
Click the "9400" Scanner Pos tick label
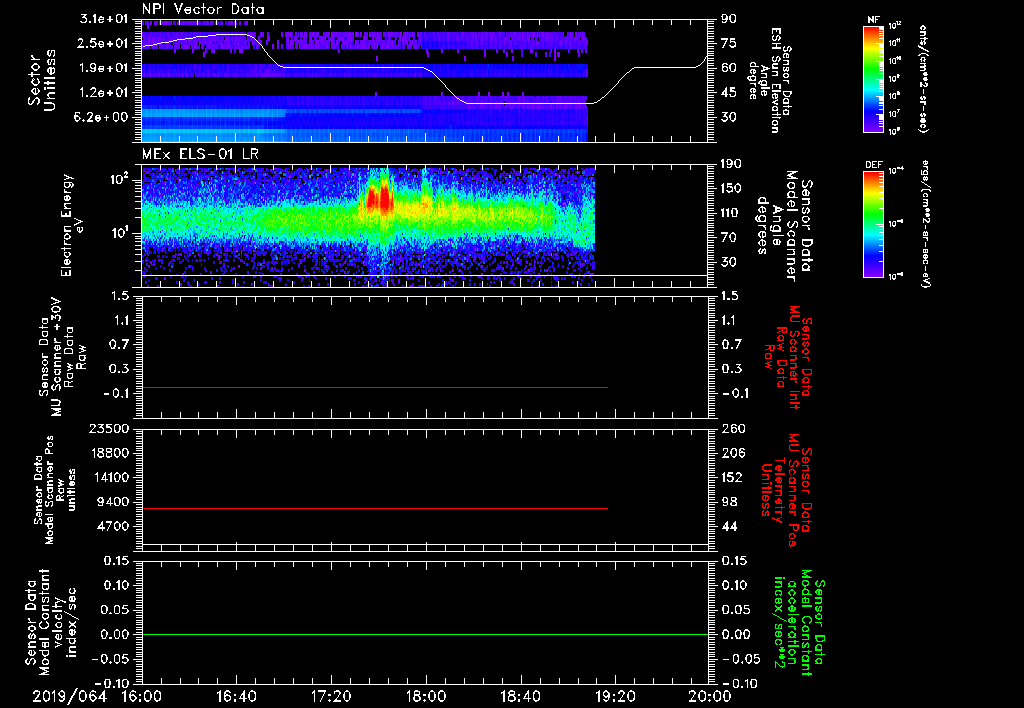point(112,502)
